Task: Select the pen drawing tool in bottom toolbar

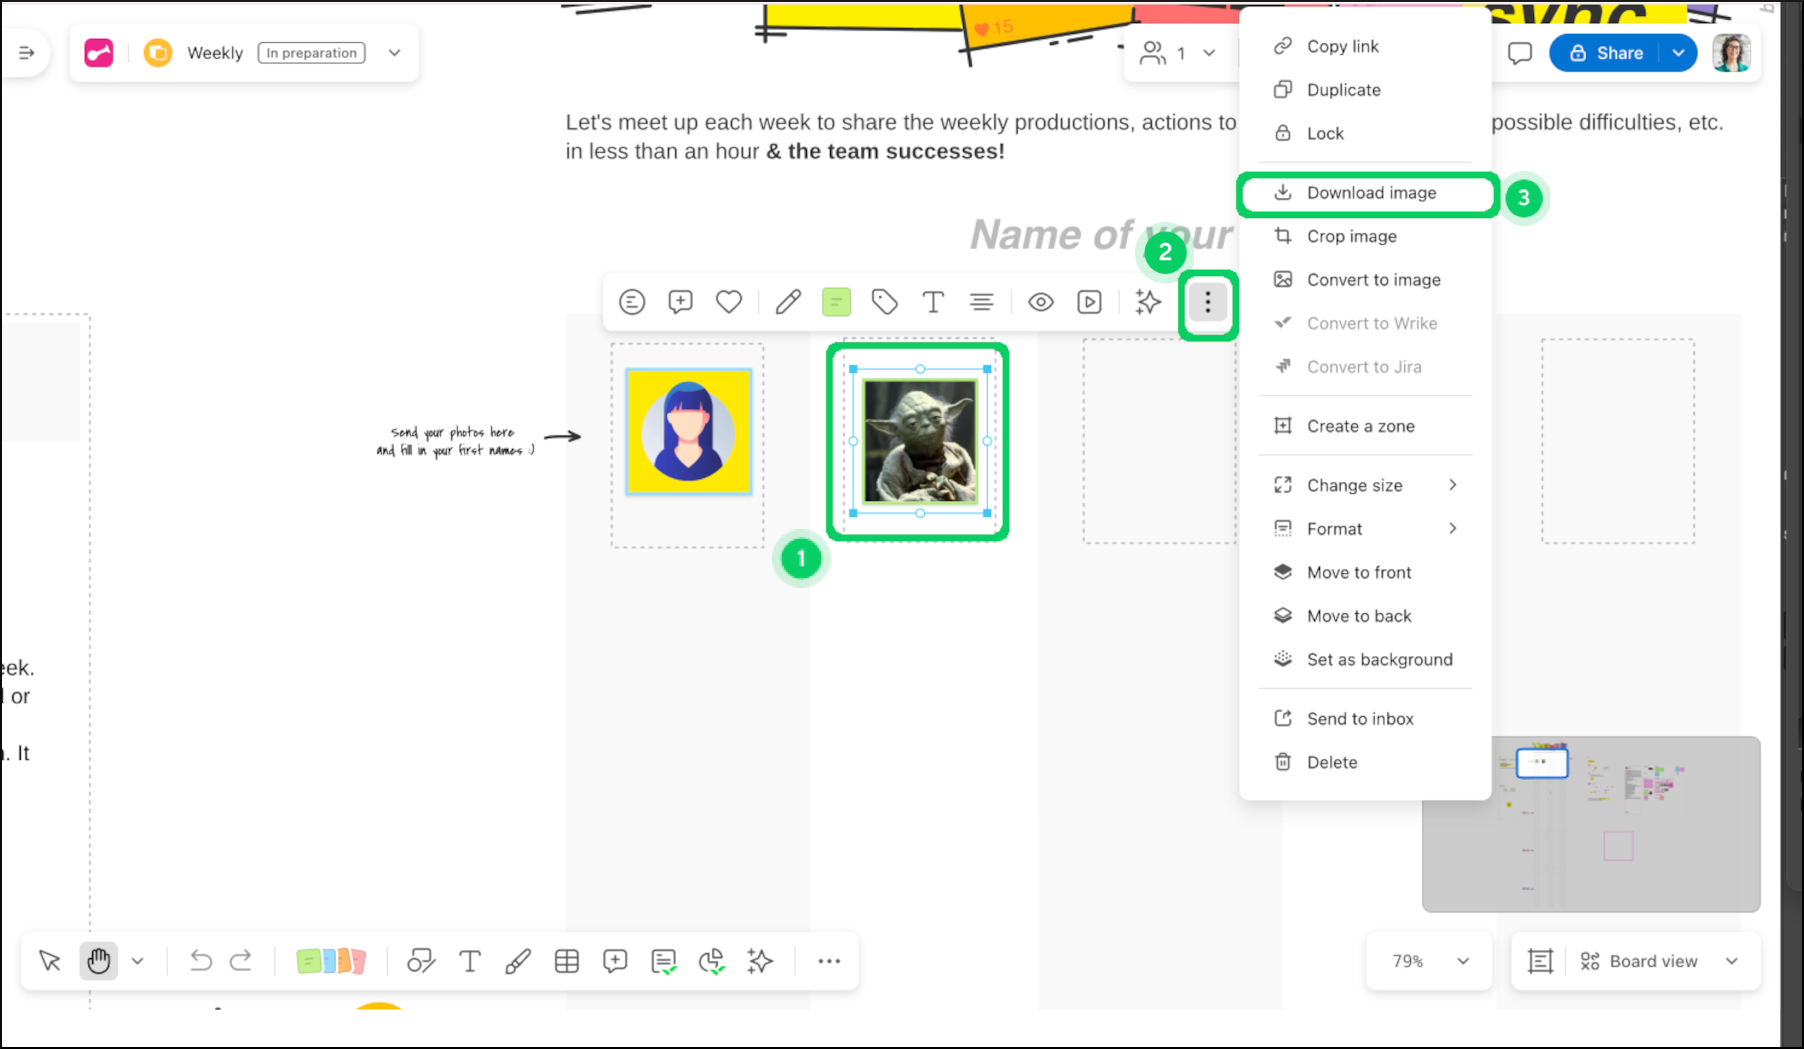Action: click(x=518, y=961)
